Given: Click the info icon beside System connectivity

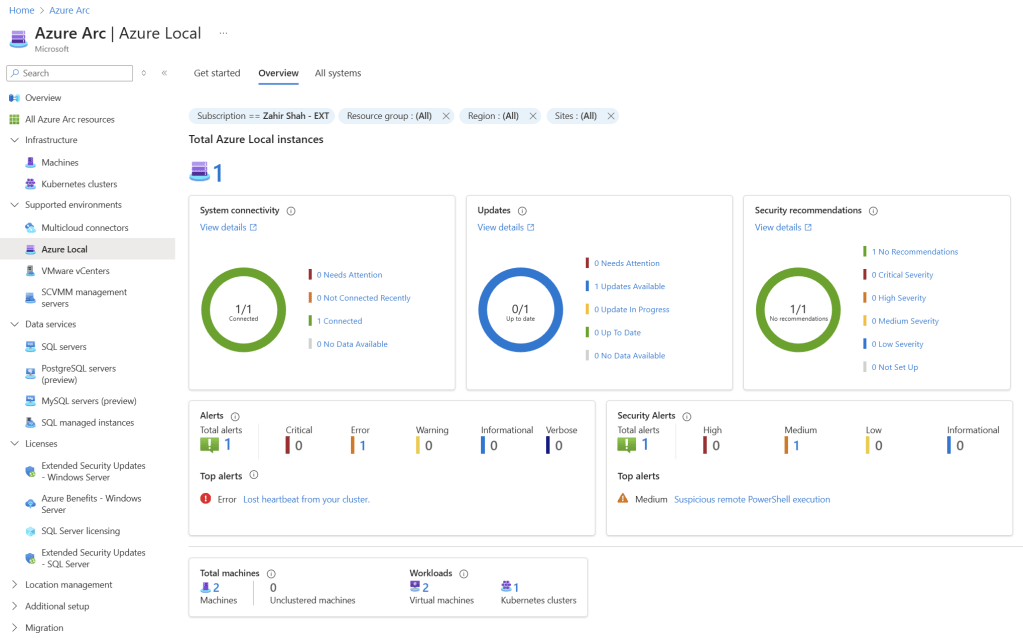Looking at the screenshot, I should point(291,211).
